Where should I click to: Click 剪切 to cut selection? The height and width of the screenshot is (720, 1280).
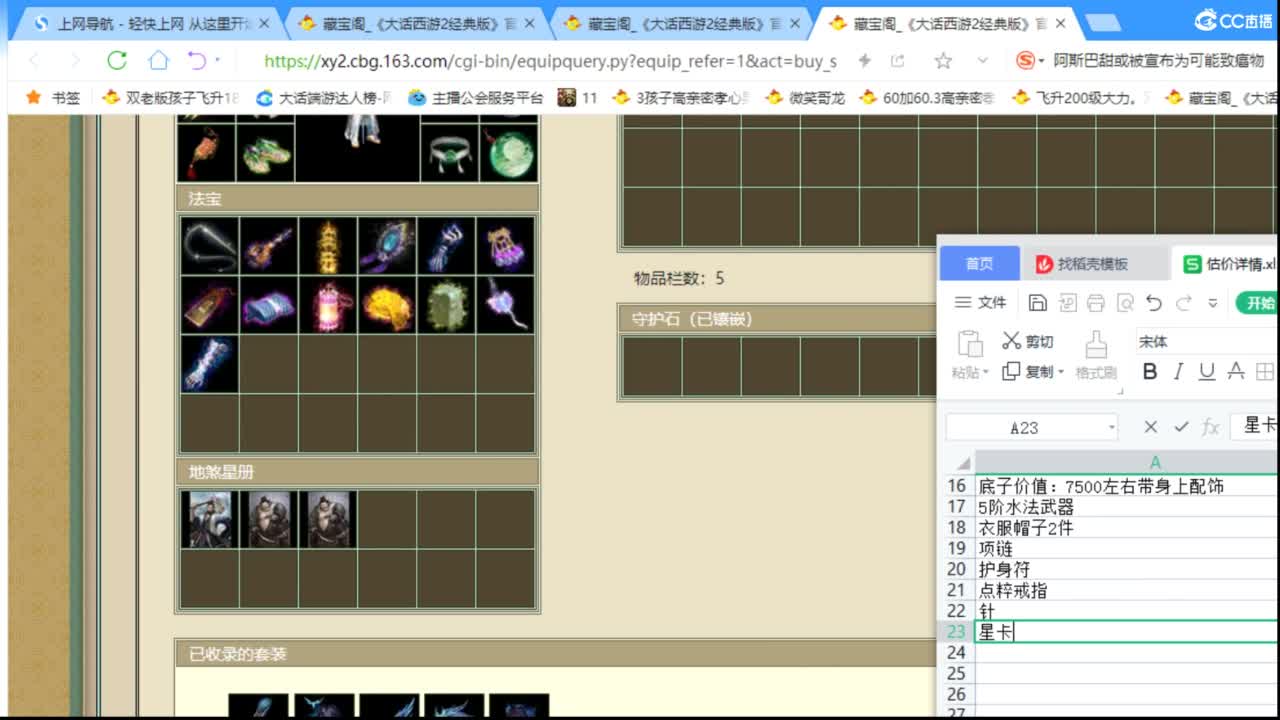tap(1028, 341)
